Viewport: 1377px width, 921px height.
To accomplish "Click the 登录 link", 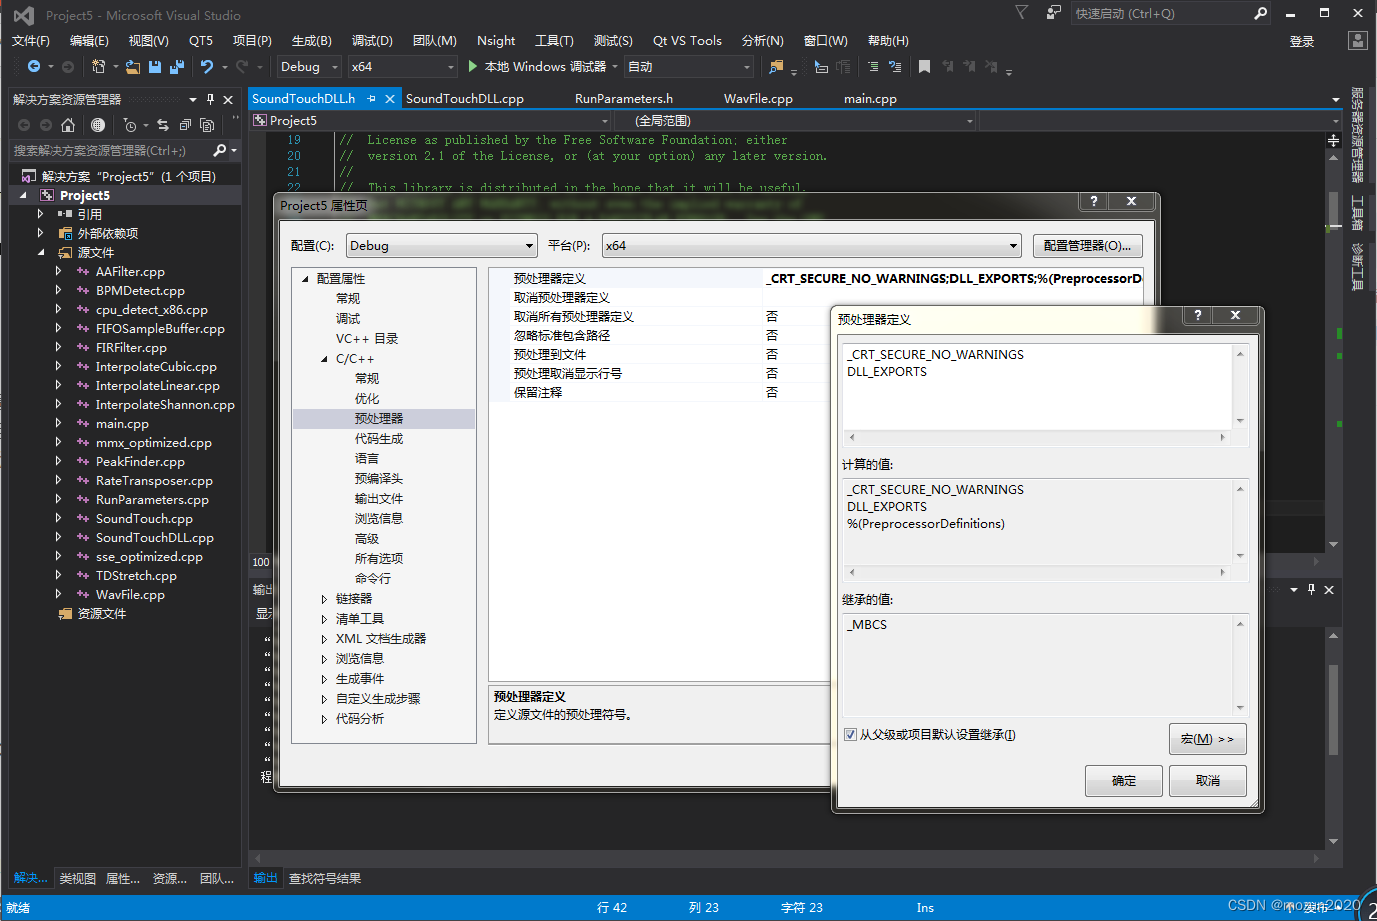I will (1302, 42).
